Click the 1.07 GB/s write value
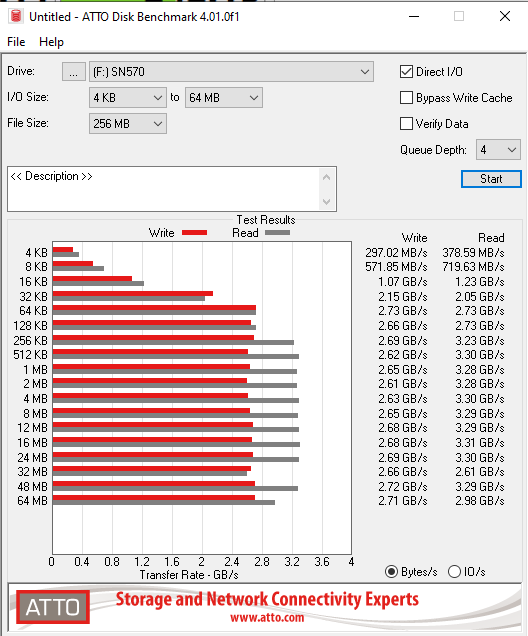The image size is (528, 636). coord(403,281)
